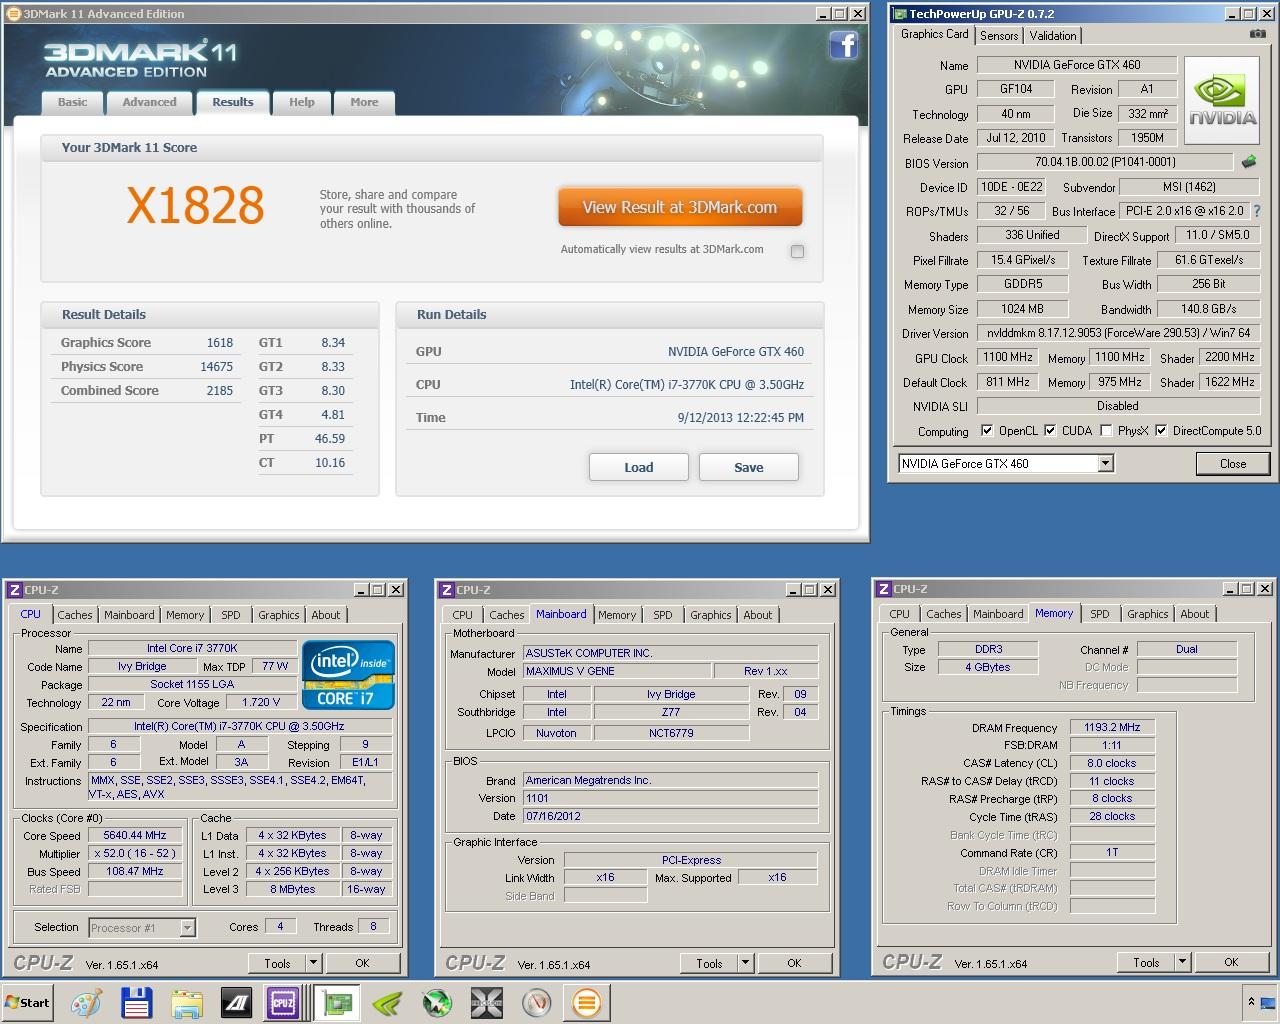Switch to the Validation tab in GPU-Z
This screenshot has height=1024, width=1280.
point(1053,36)
